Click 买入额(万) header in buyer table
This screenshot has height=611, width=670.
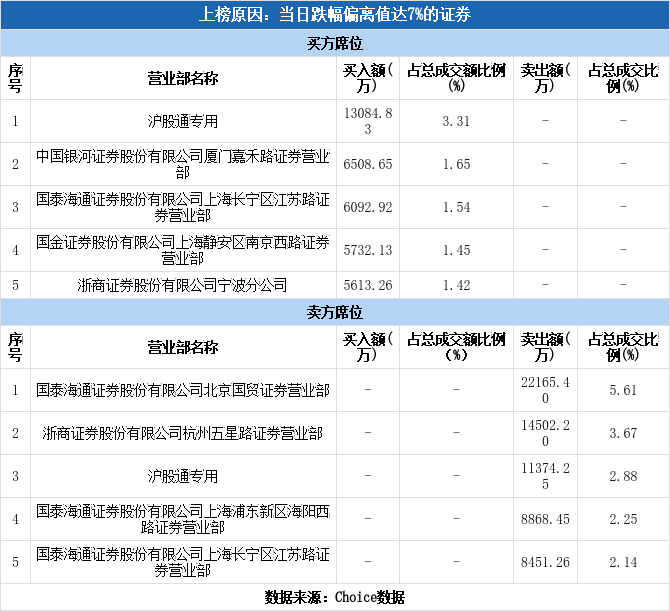tap(368, 78)
